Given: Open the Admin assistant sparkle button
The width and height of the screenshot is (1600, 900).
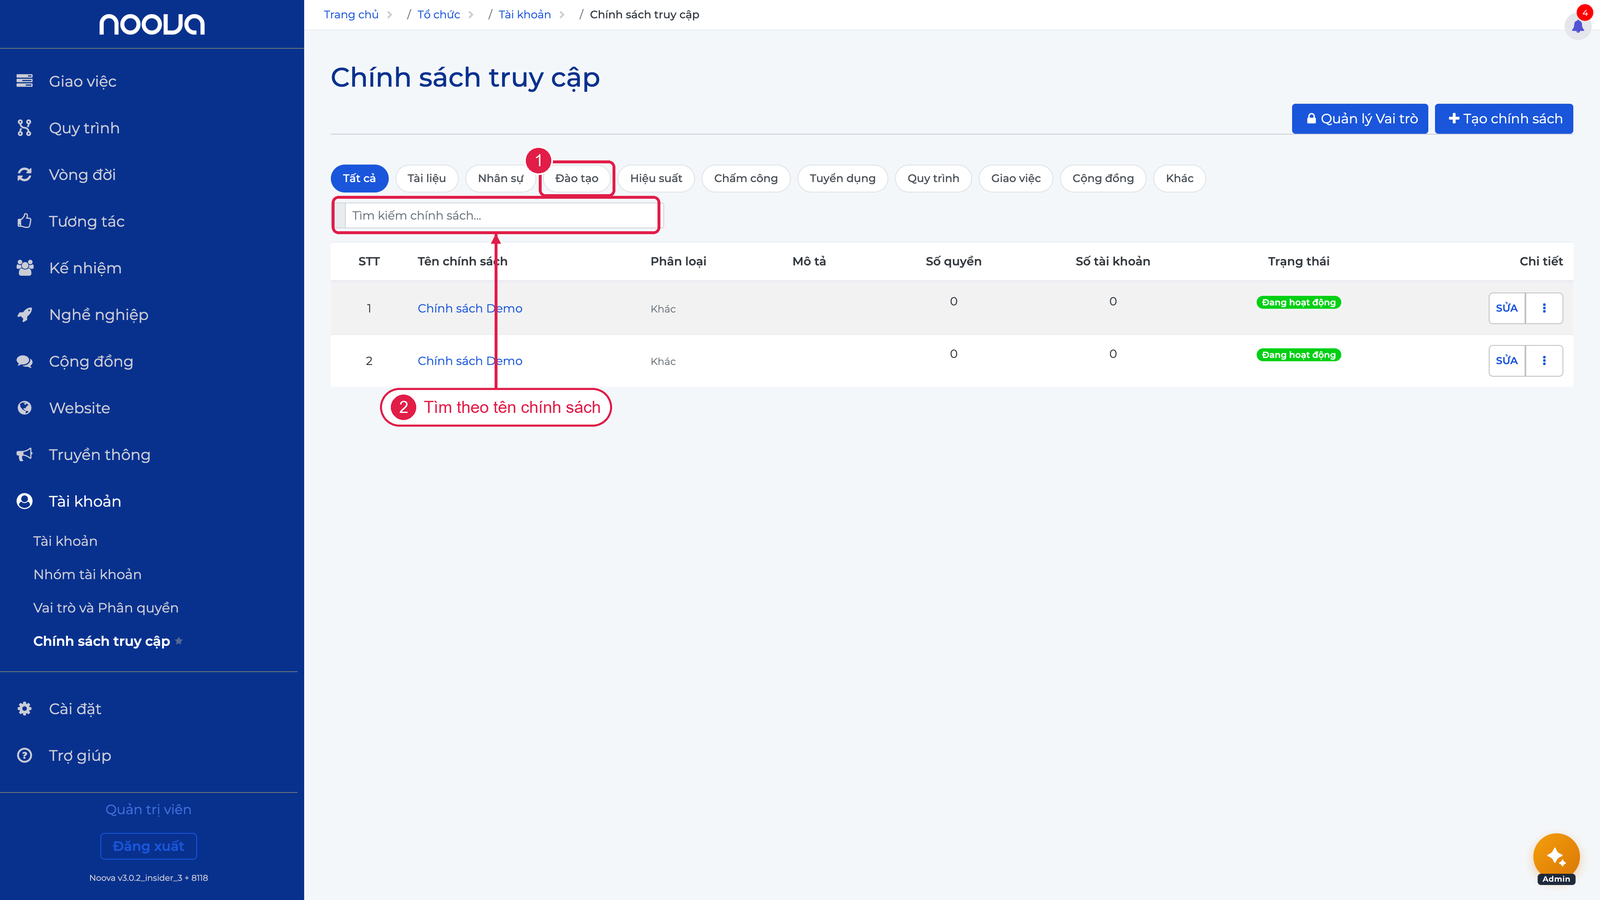Looking at the screenshot, I should pyautogui.click(x=1556, y=856).
